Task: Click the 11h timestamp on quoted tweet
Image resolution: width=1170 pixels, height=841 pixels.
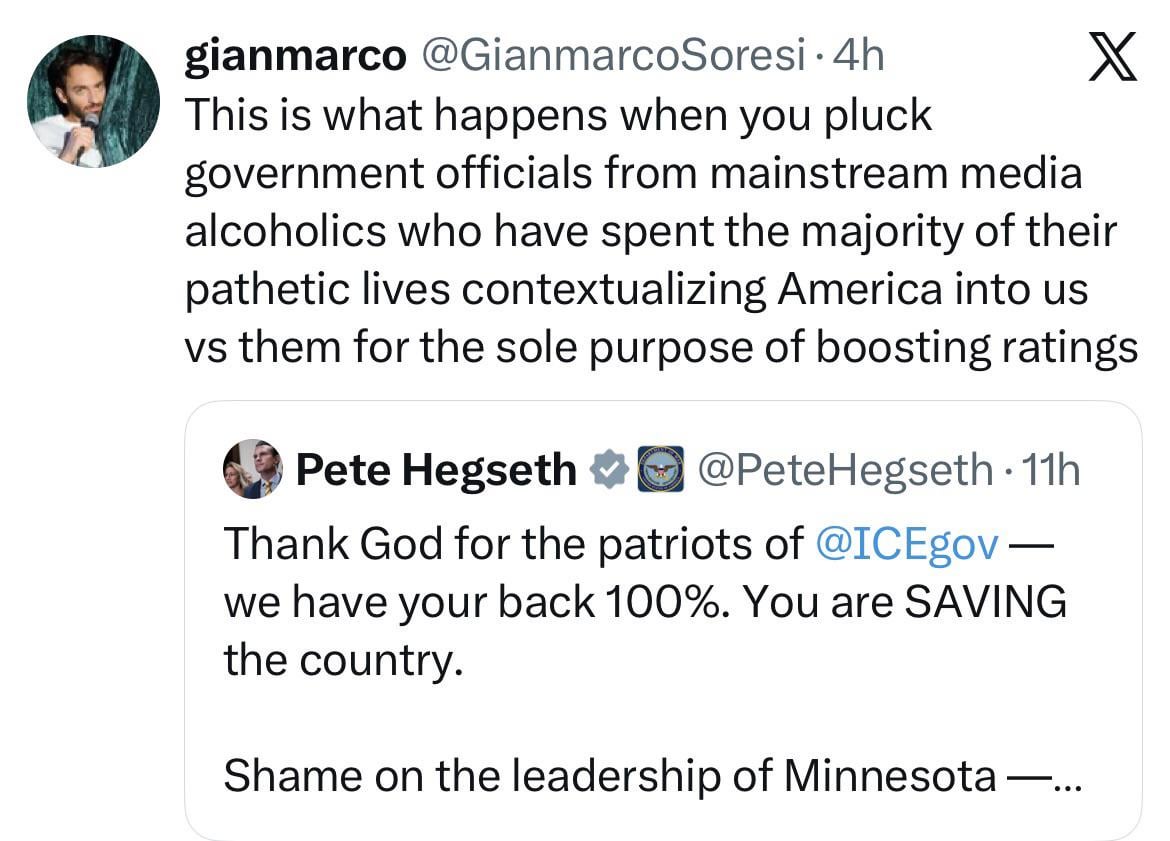Action: (1049, 470)
